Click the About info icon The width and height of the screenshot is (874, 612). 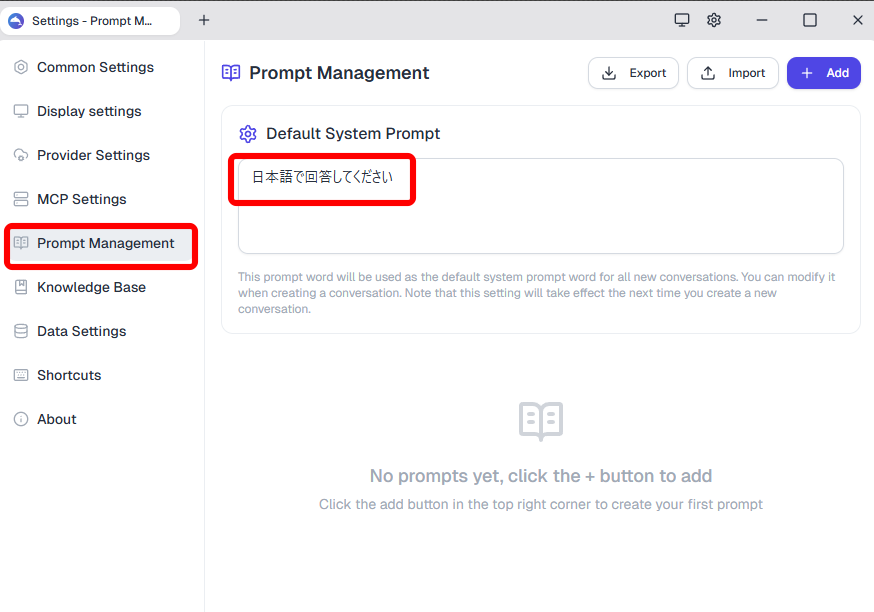click(x=21, y=419)
